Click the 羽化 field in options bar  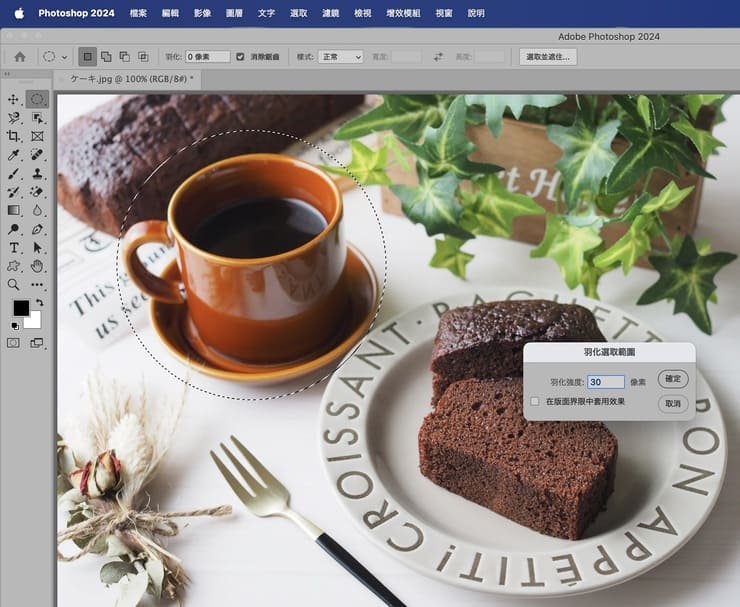(x=208, y=57)
